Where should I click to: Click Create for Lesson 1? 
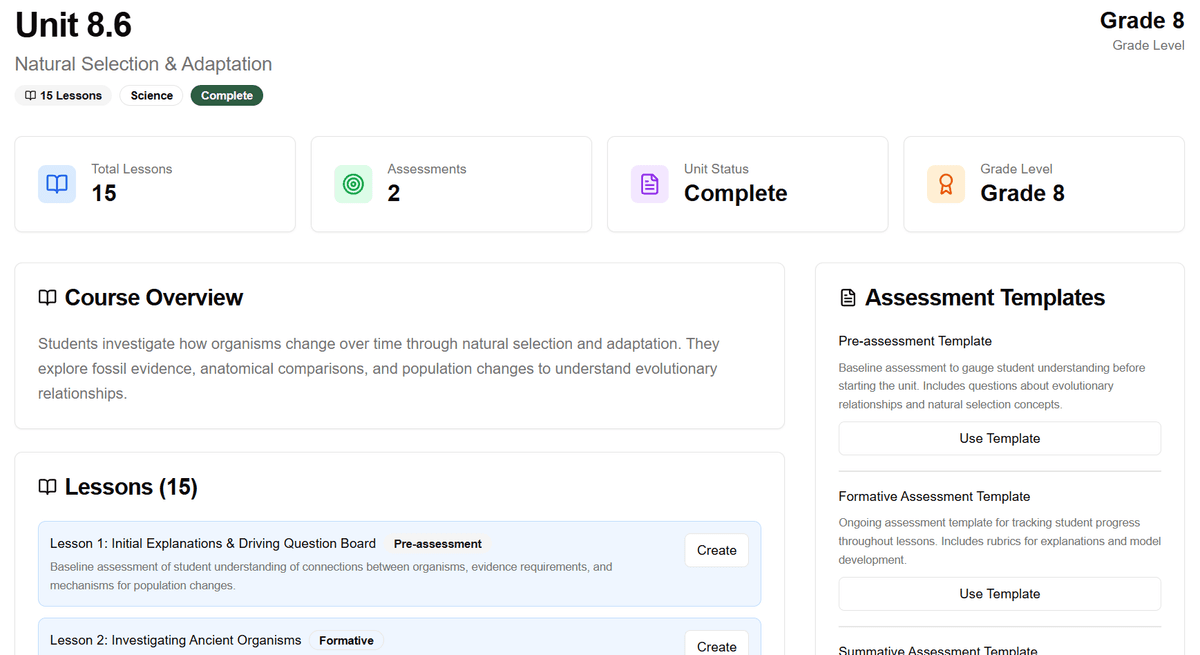click(716, 550)
